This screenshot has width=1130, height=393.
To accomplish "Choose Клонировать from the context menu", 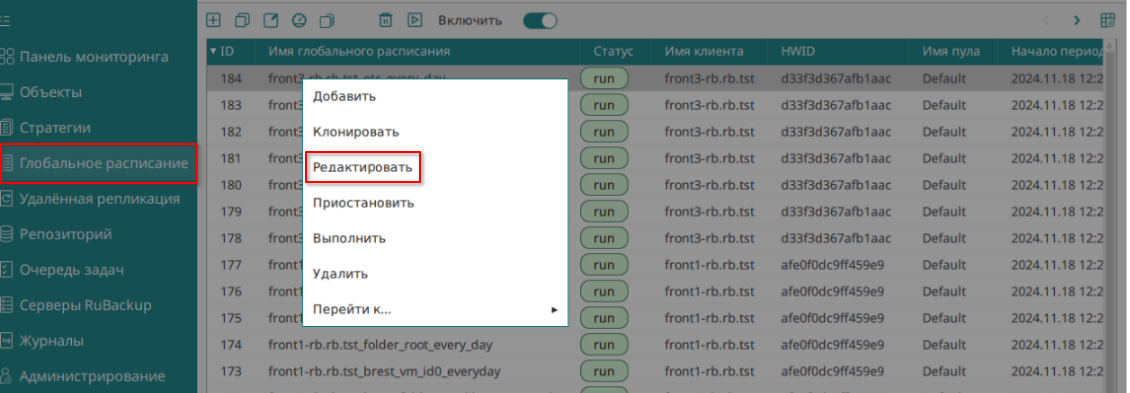I will (356, 132).
